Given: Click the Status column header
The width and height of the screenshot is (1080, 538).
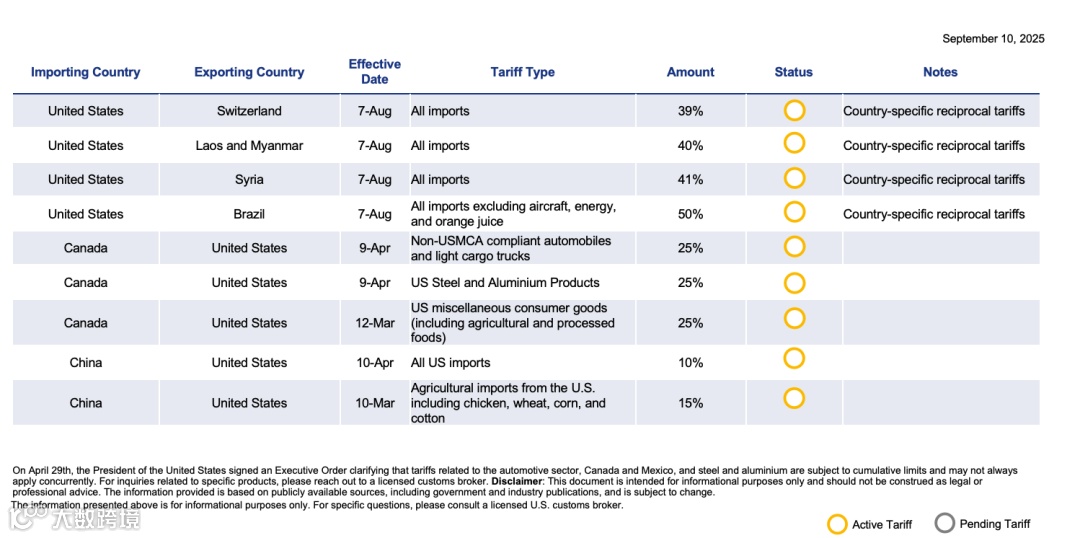Looking at the screenshot, I should point(793,72).
